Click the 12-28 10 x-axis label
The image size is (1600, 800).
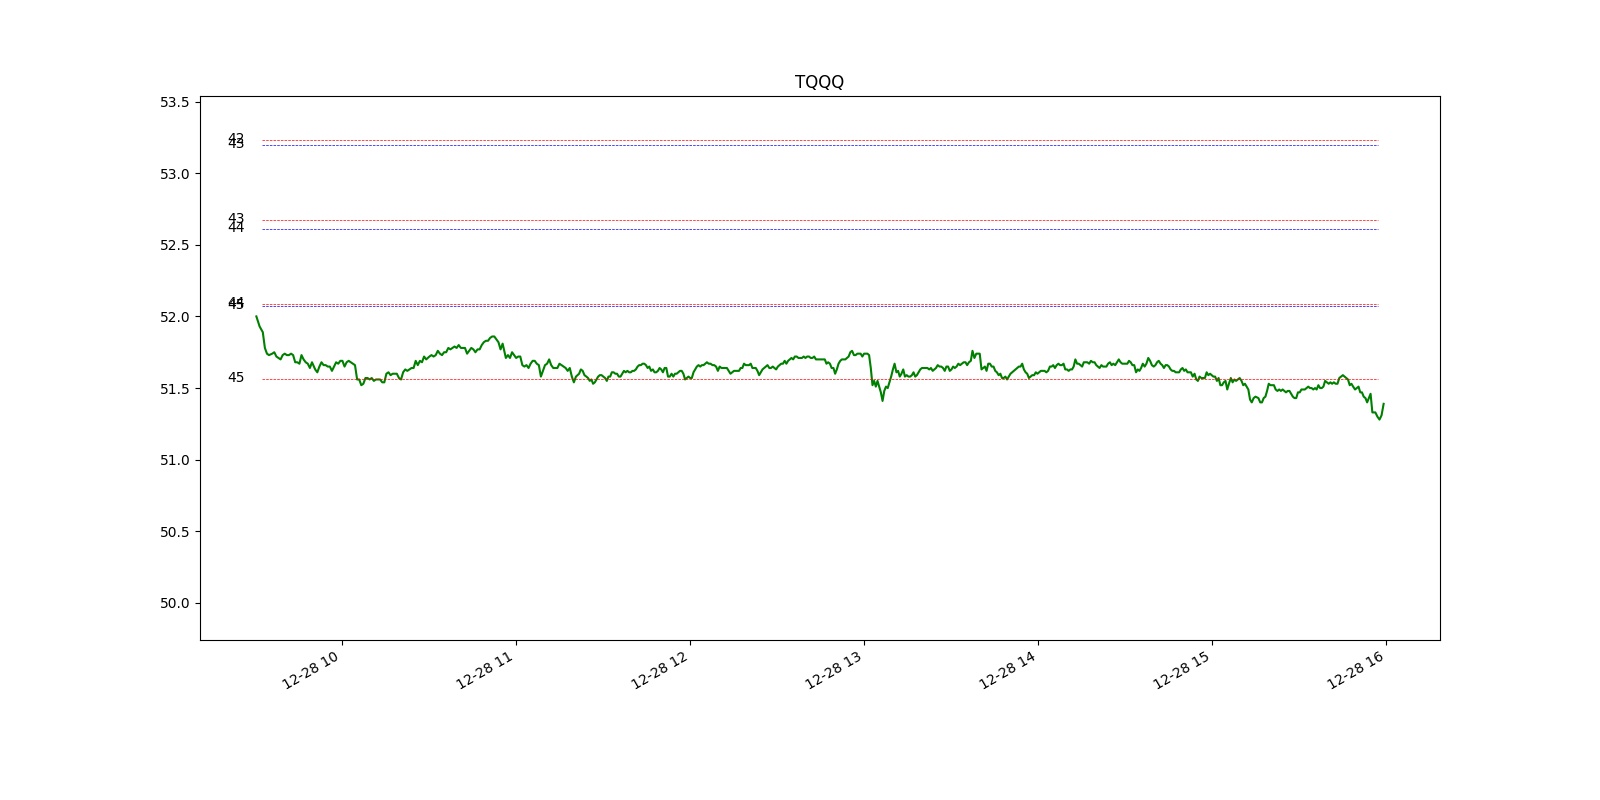click(x=312, y=668)
